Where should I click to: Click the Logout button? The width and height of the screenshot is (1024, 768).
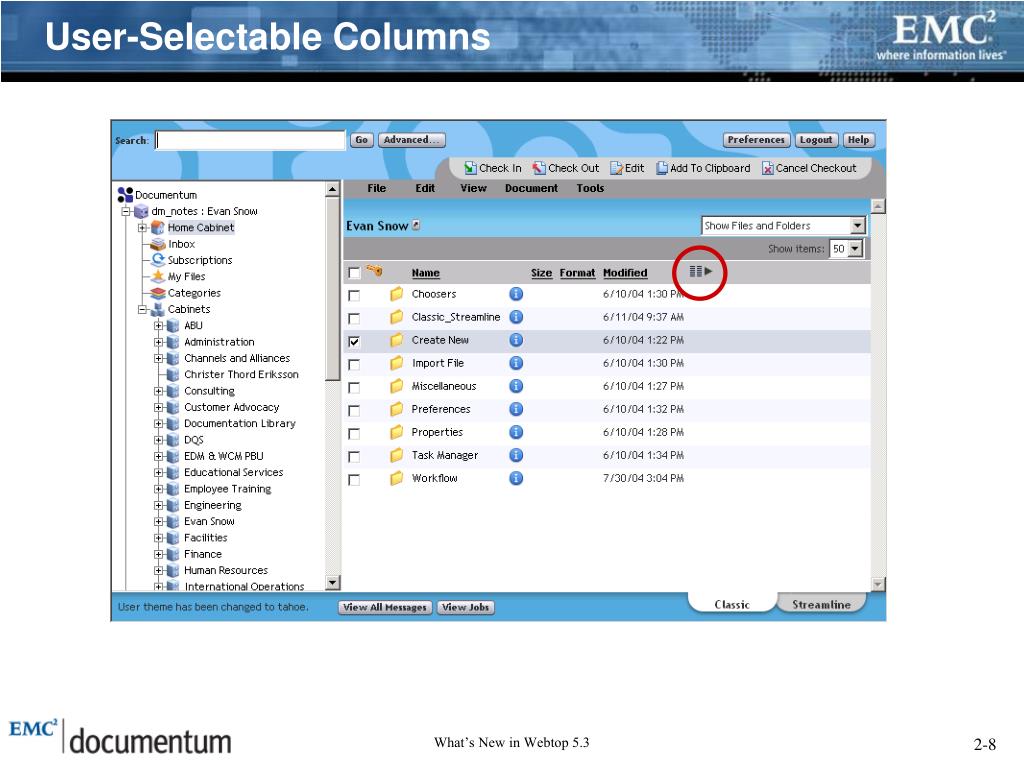point(816,140)
